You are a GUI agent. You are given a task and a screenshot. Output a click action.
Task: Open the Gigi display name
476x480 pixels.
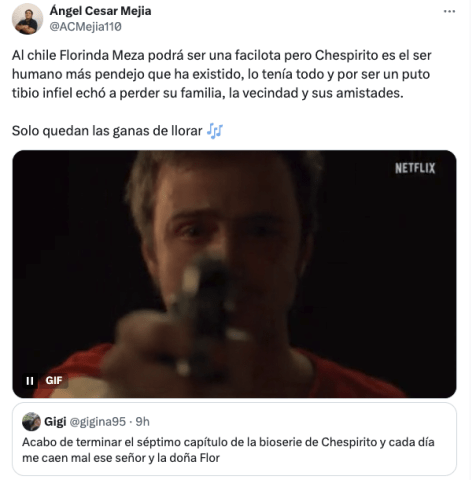[55, 422]
